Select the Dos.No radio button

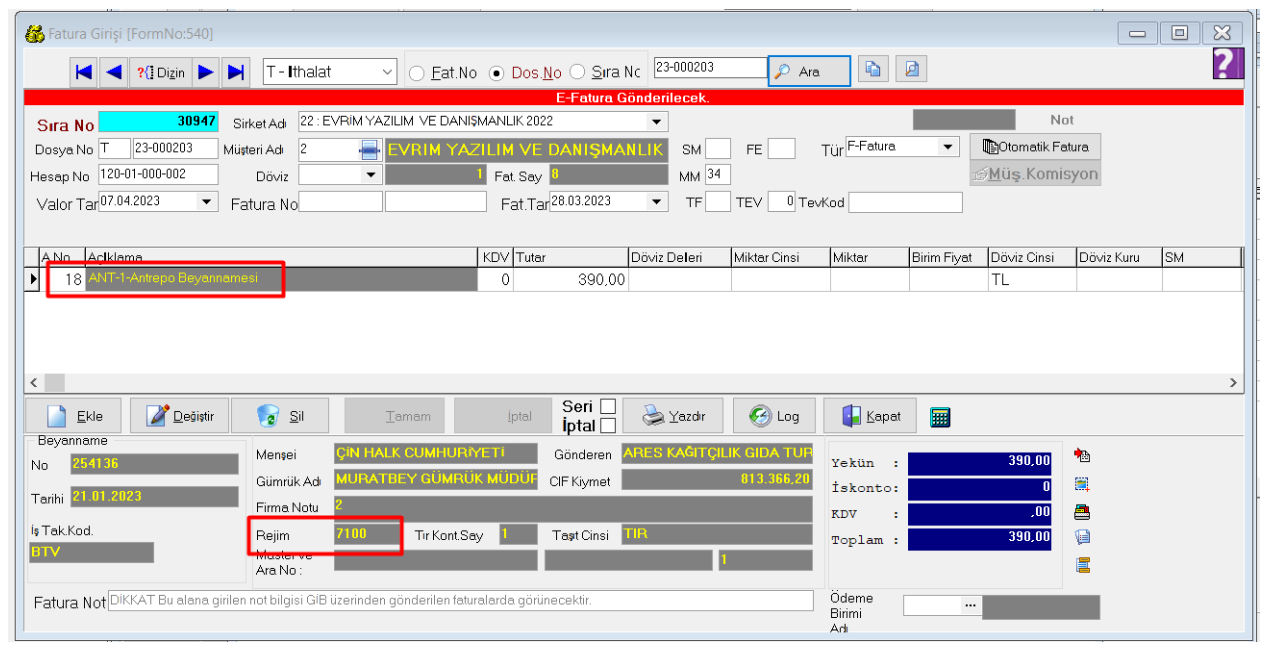[x=497, y=73]
